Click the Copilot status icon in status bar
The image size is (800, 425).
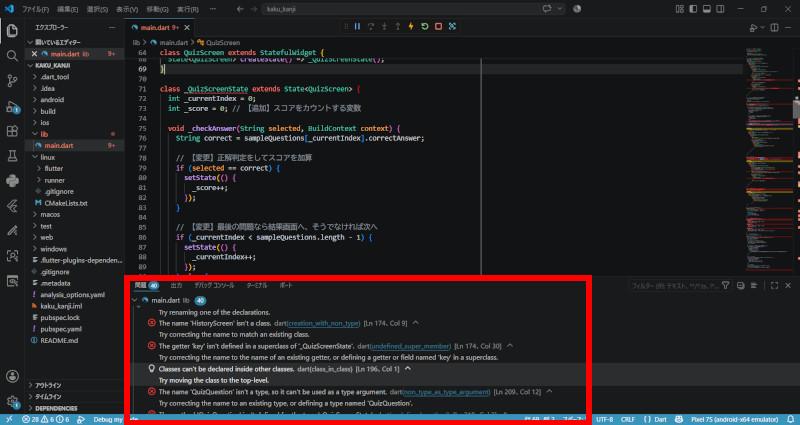(679, 419)
